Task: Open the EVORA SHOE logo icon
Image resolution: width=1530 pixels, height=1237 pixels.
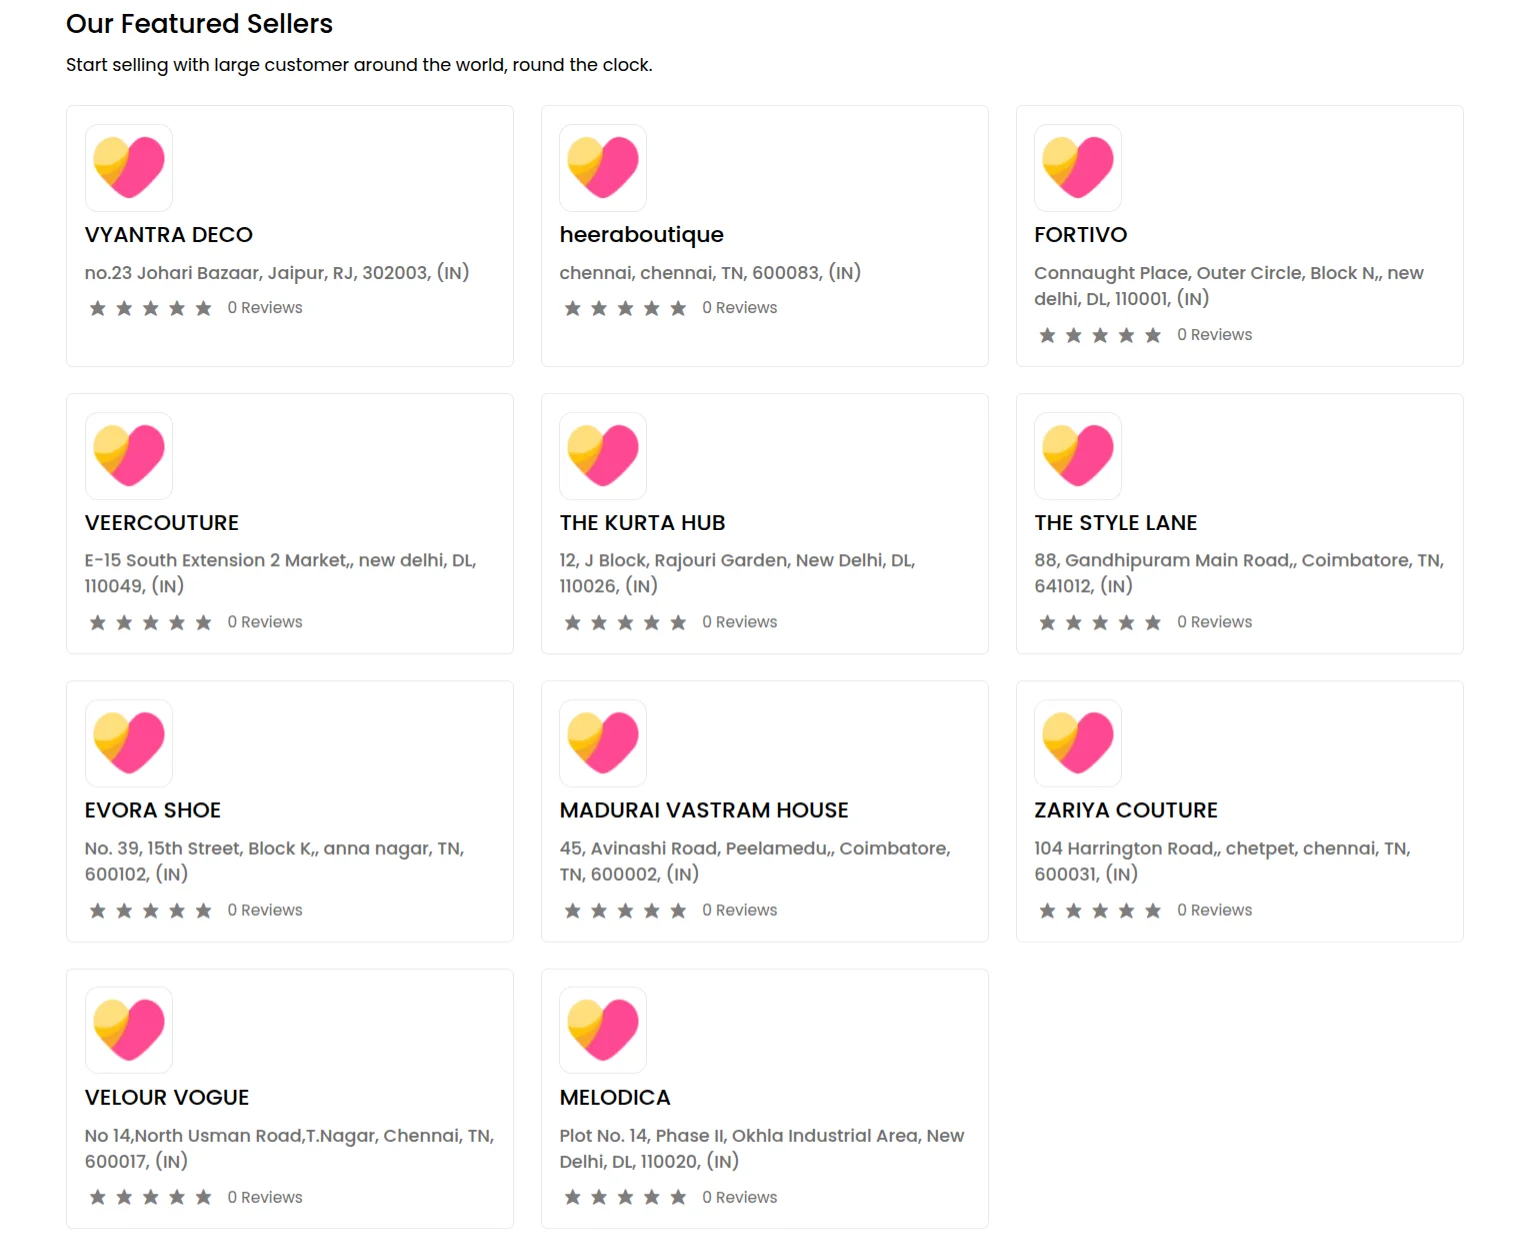Action: pos(129,743)
